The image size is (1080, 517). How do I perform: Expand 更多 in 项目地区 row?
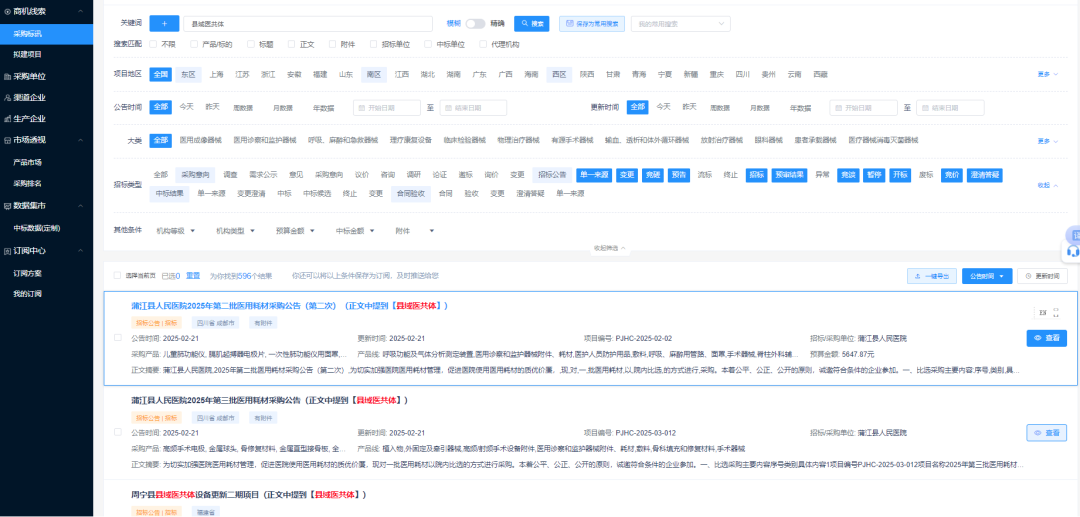1047,74
